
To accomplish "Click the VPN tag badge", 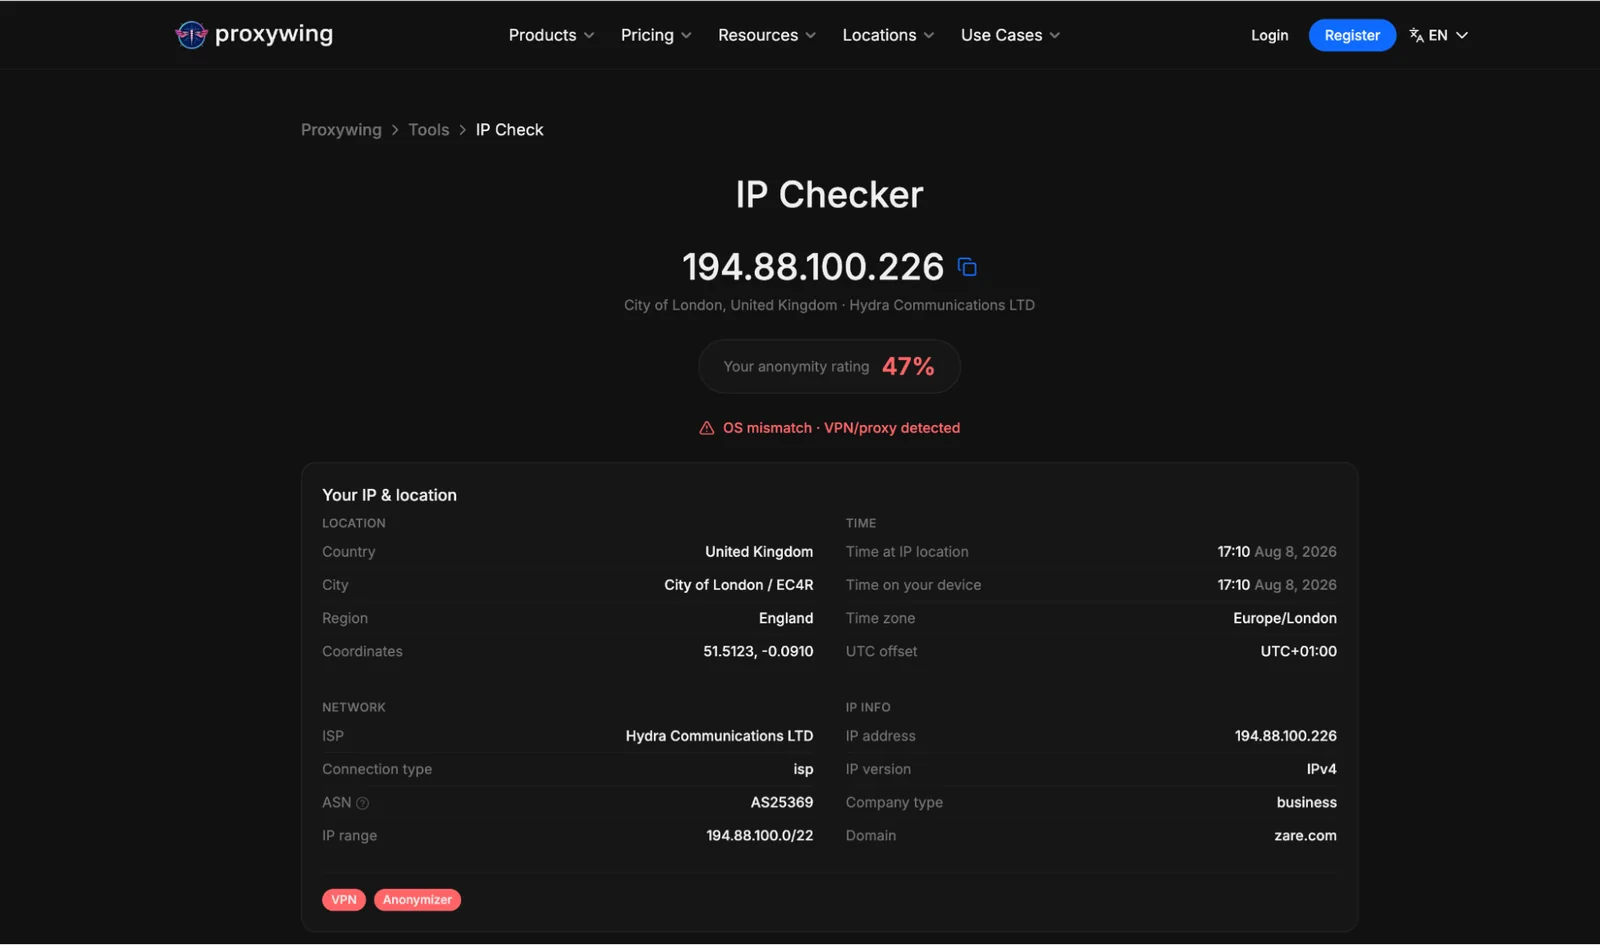I will pyautogui.click(x=343, y=900).
